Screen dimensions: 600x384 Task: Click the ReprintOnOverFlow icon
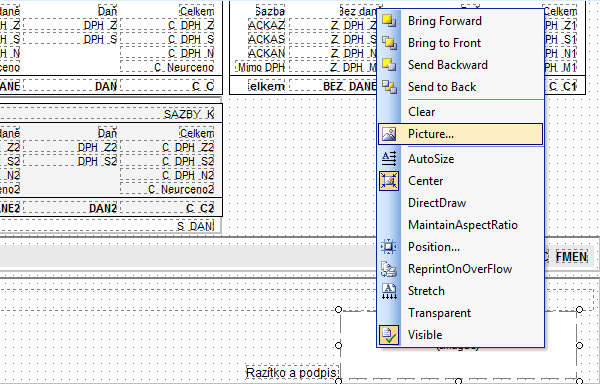(389, 269)
